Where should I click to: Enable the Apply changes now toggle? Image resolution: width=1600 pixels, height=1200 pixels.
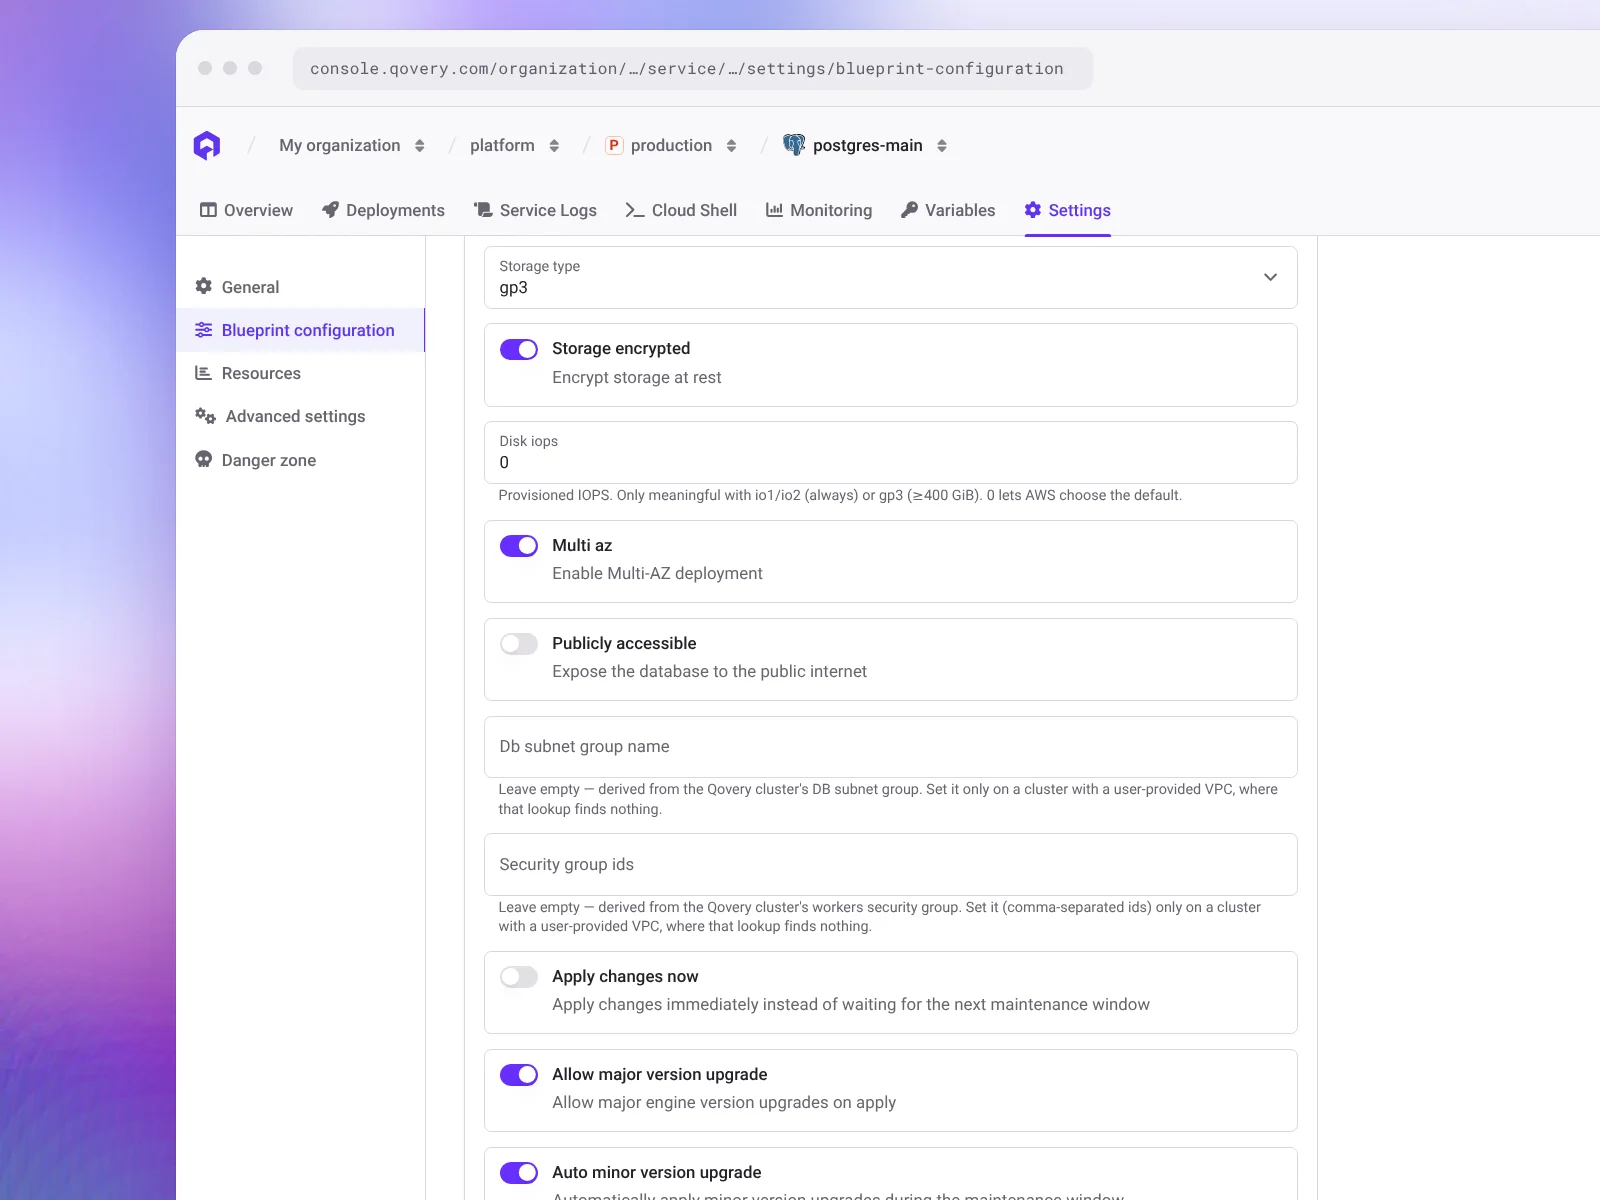click(519, 977)
